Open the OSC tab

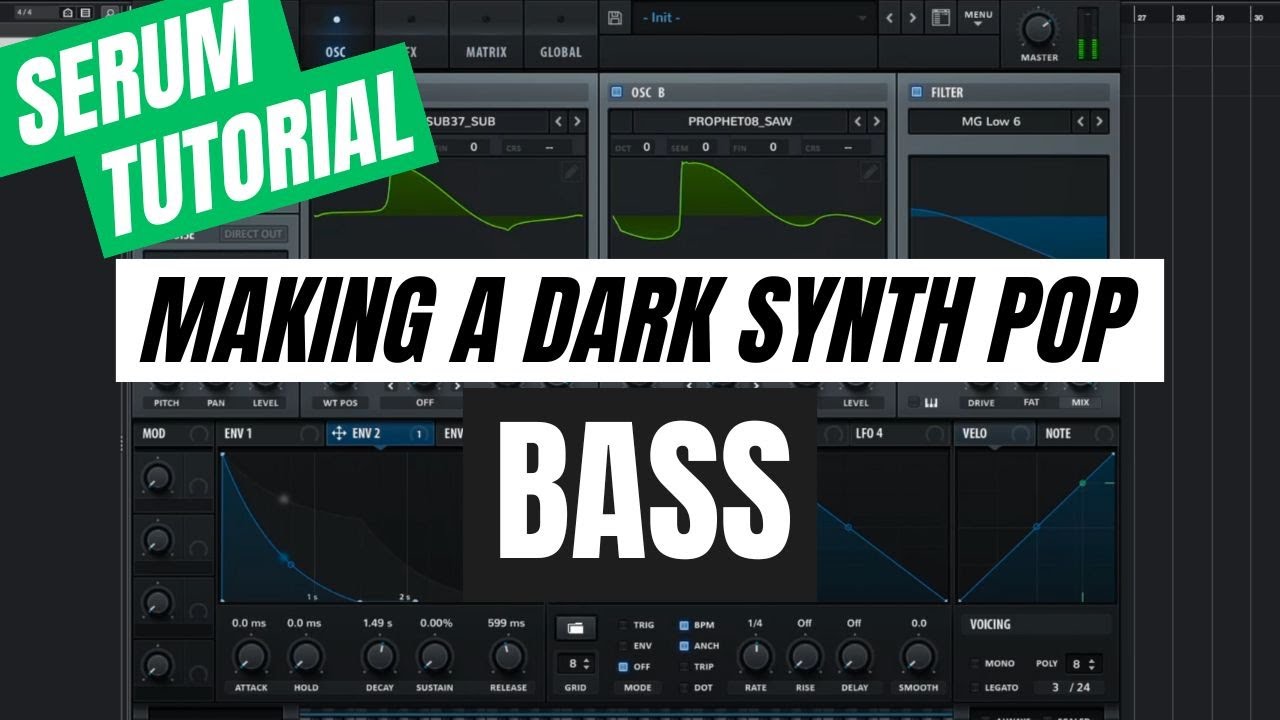pos(336,34)
